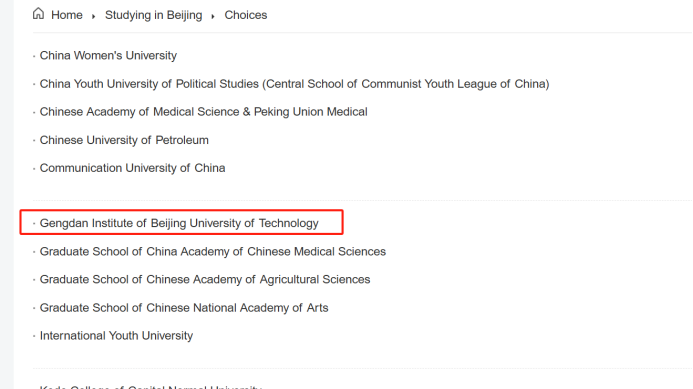Image resolution: width=693 pixels, height=389 pixels.
Task: Go to Home breadcrumb link
Action: point(67,15)
